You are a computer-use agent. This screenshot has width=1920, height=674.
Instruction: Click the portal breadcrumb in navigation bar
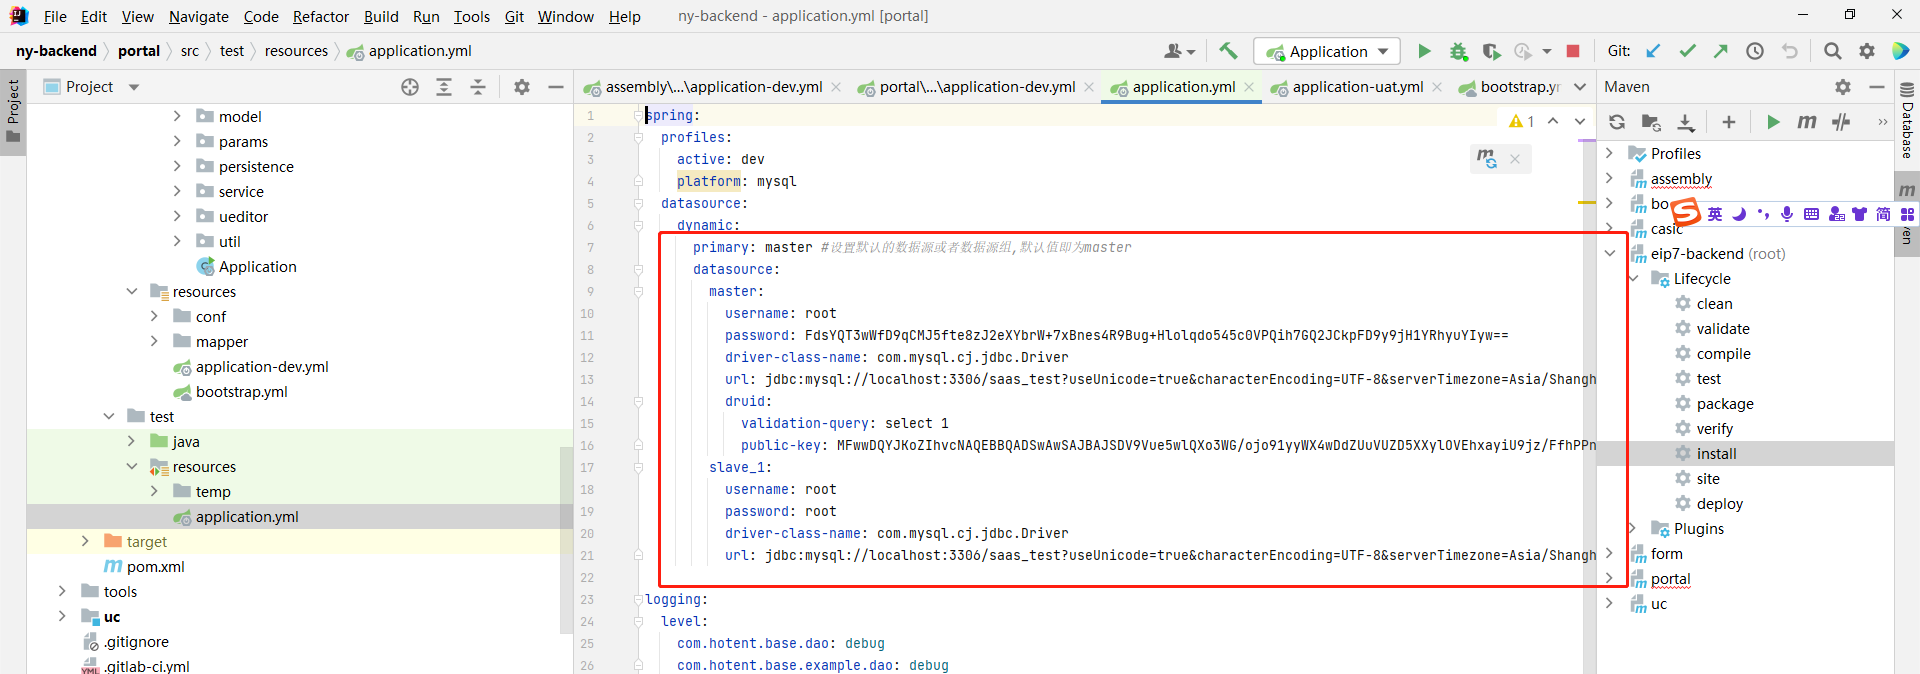point(138,51)
